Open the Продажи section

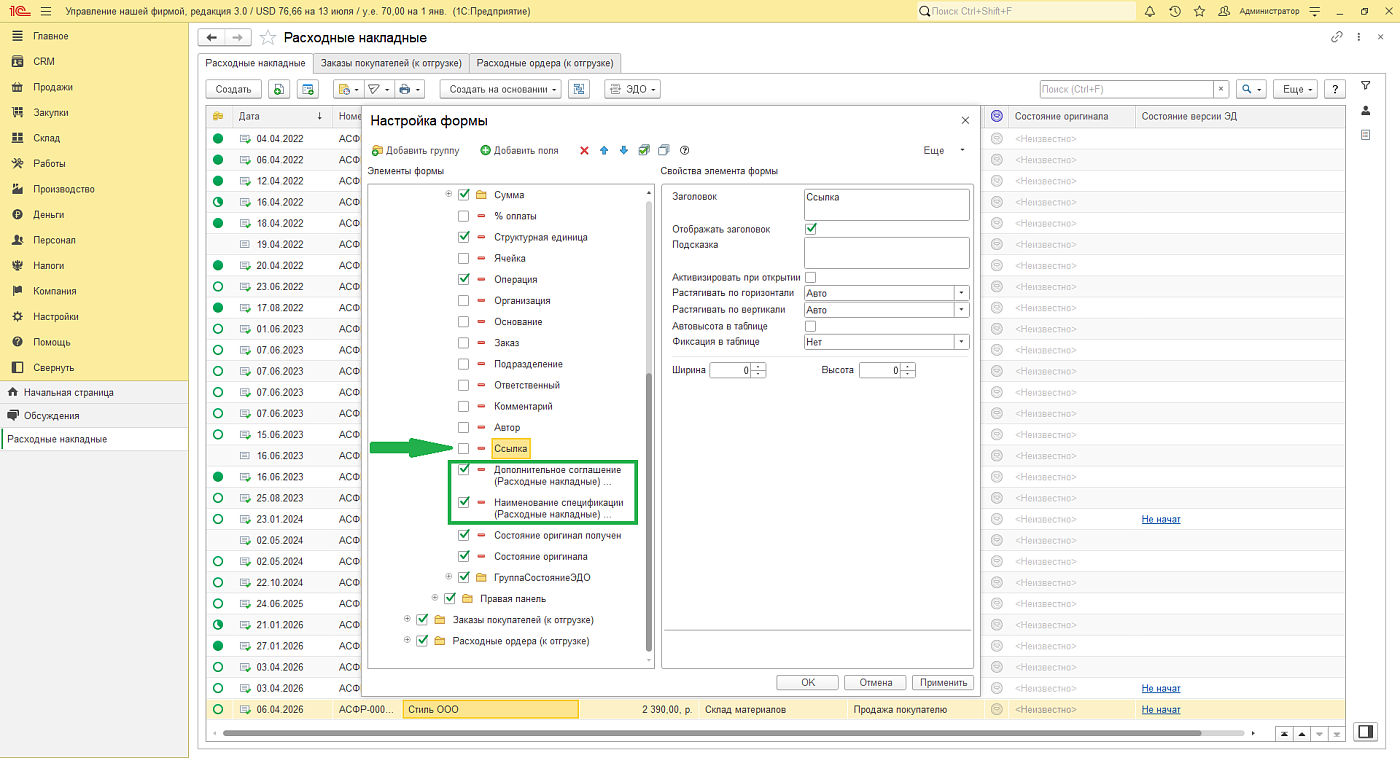52,87
